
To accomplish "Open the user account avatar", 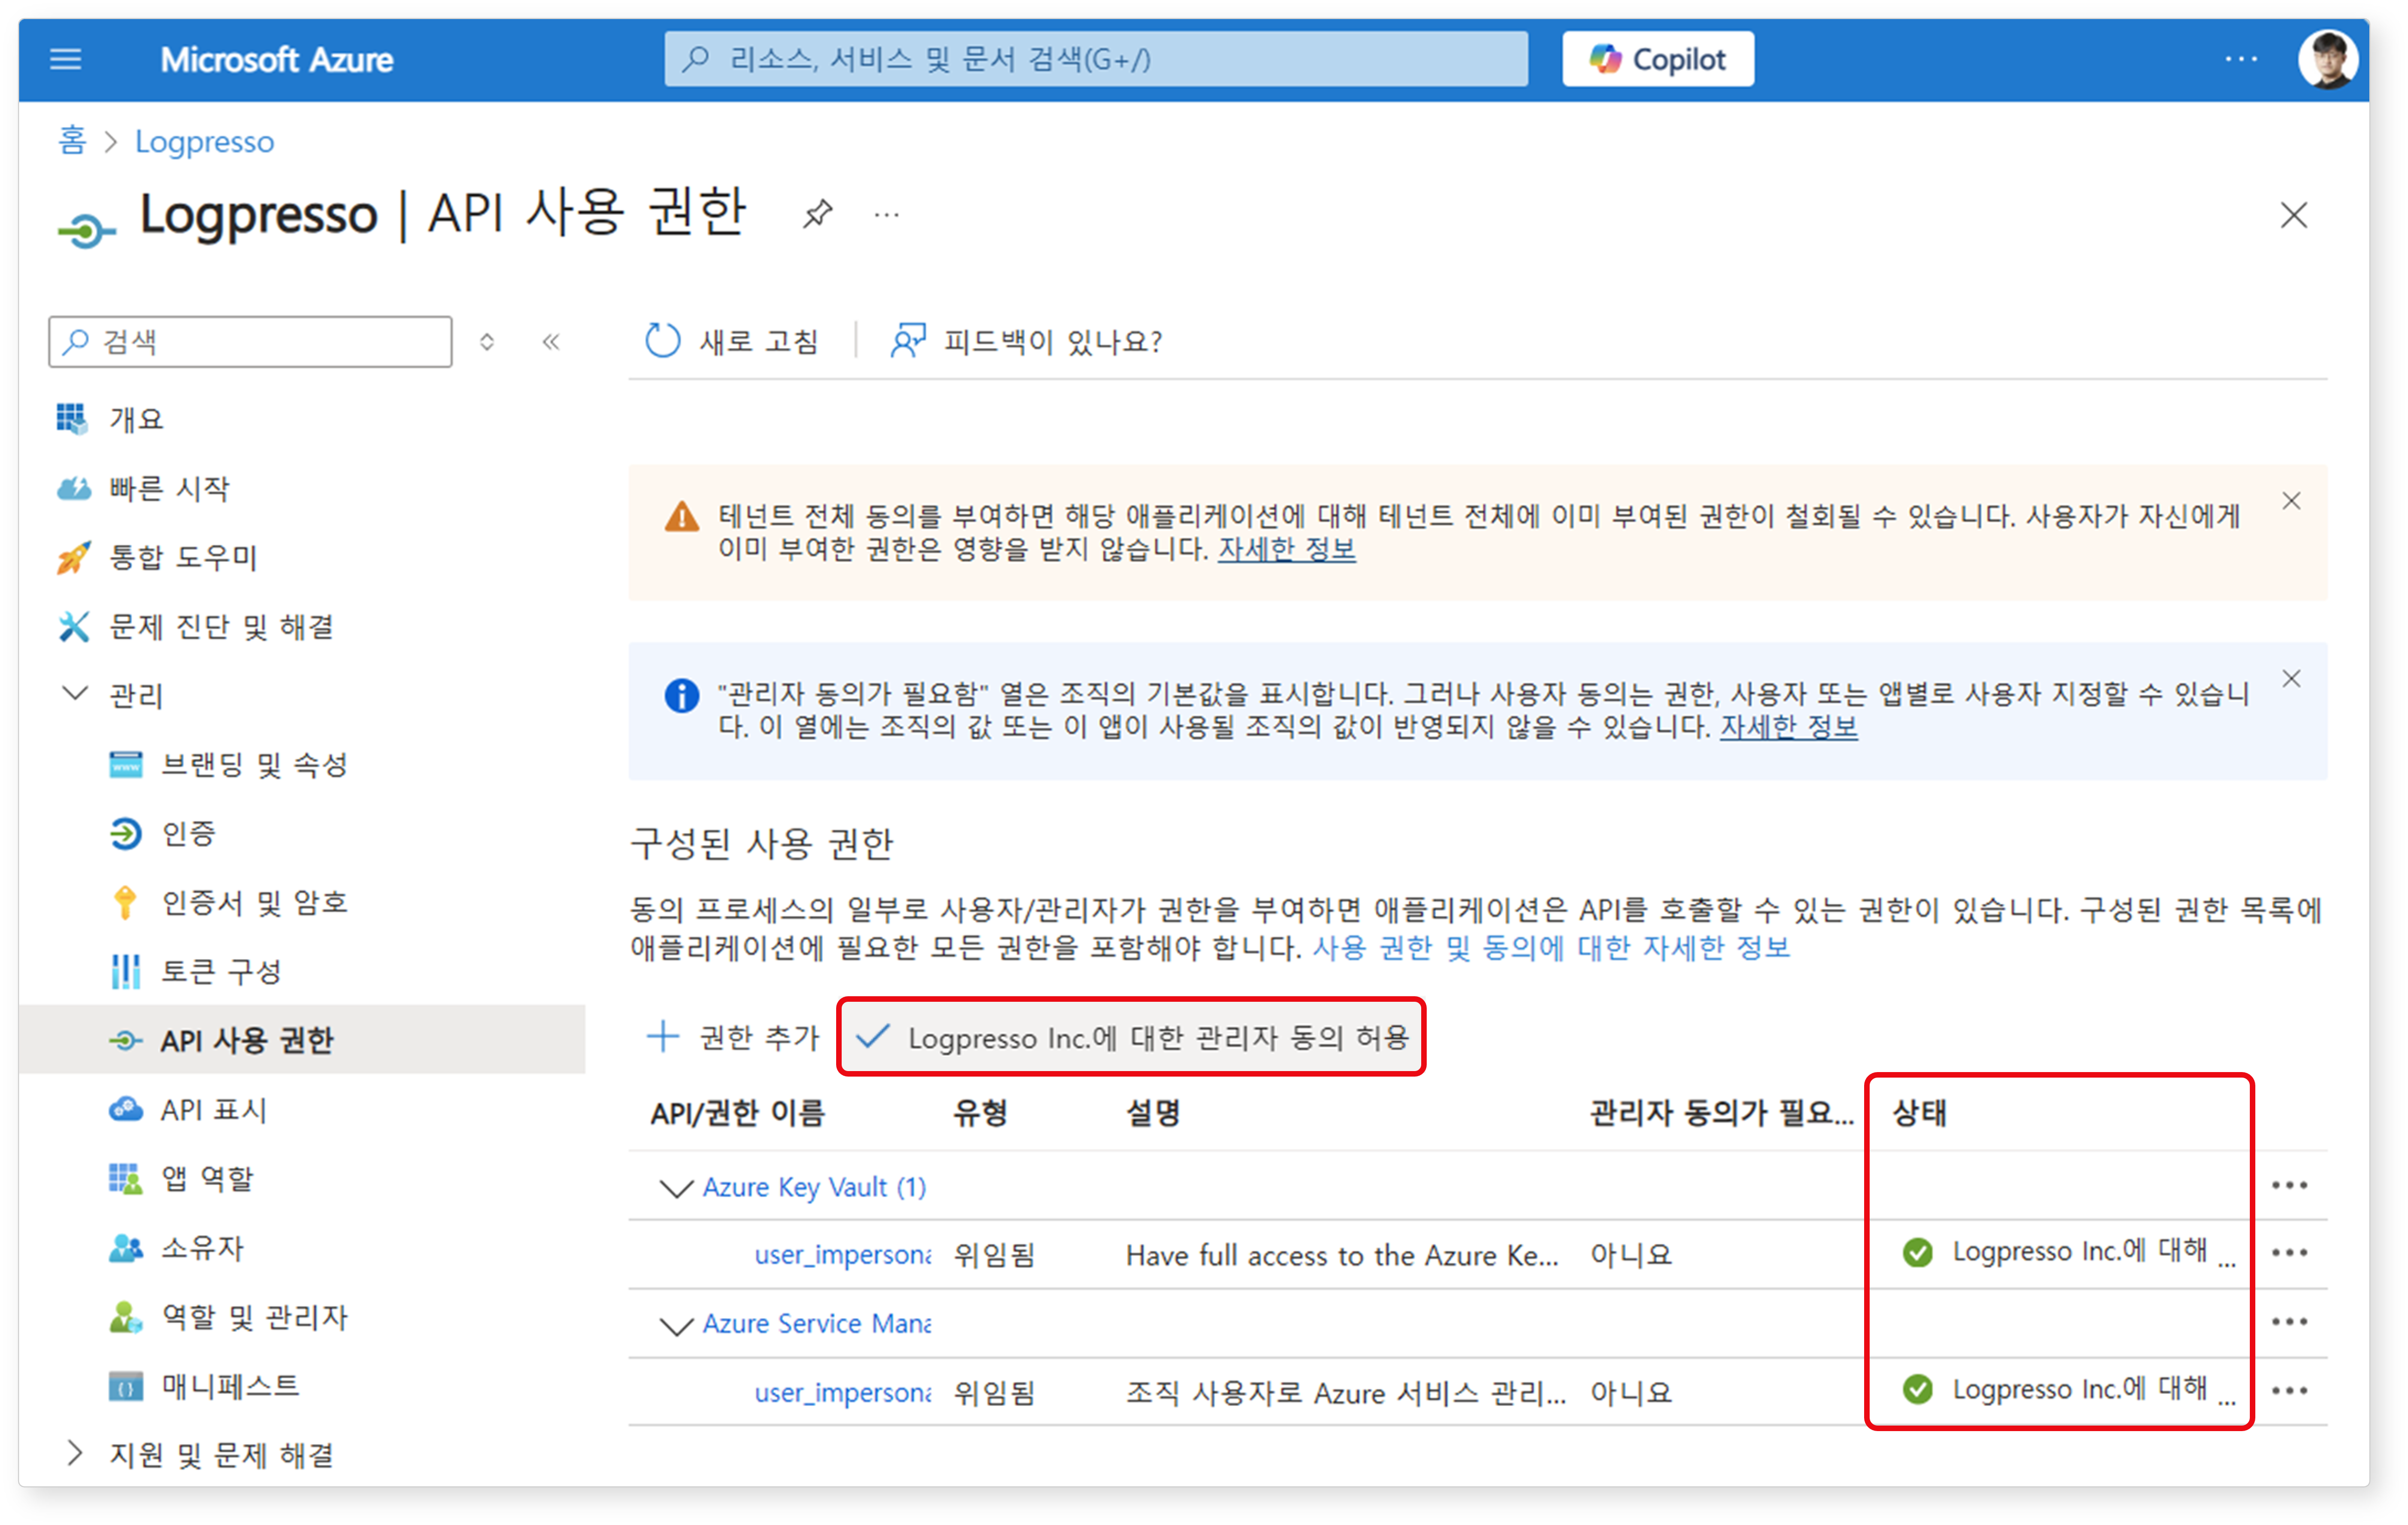I will [2328, 59].
